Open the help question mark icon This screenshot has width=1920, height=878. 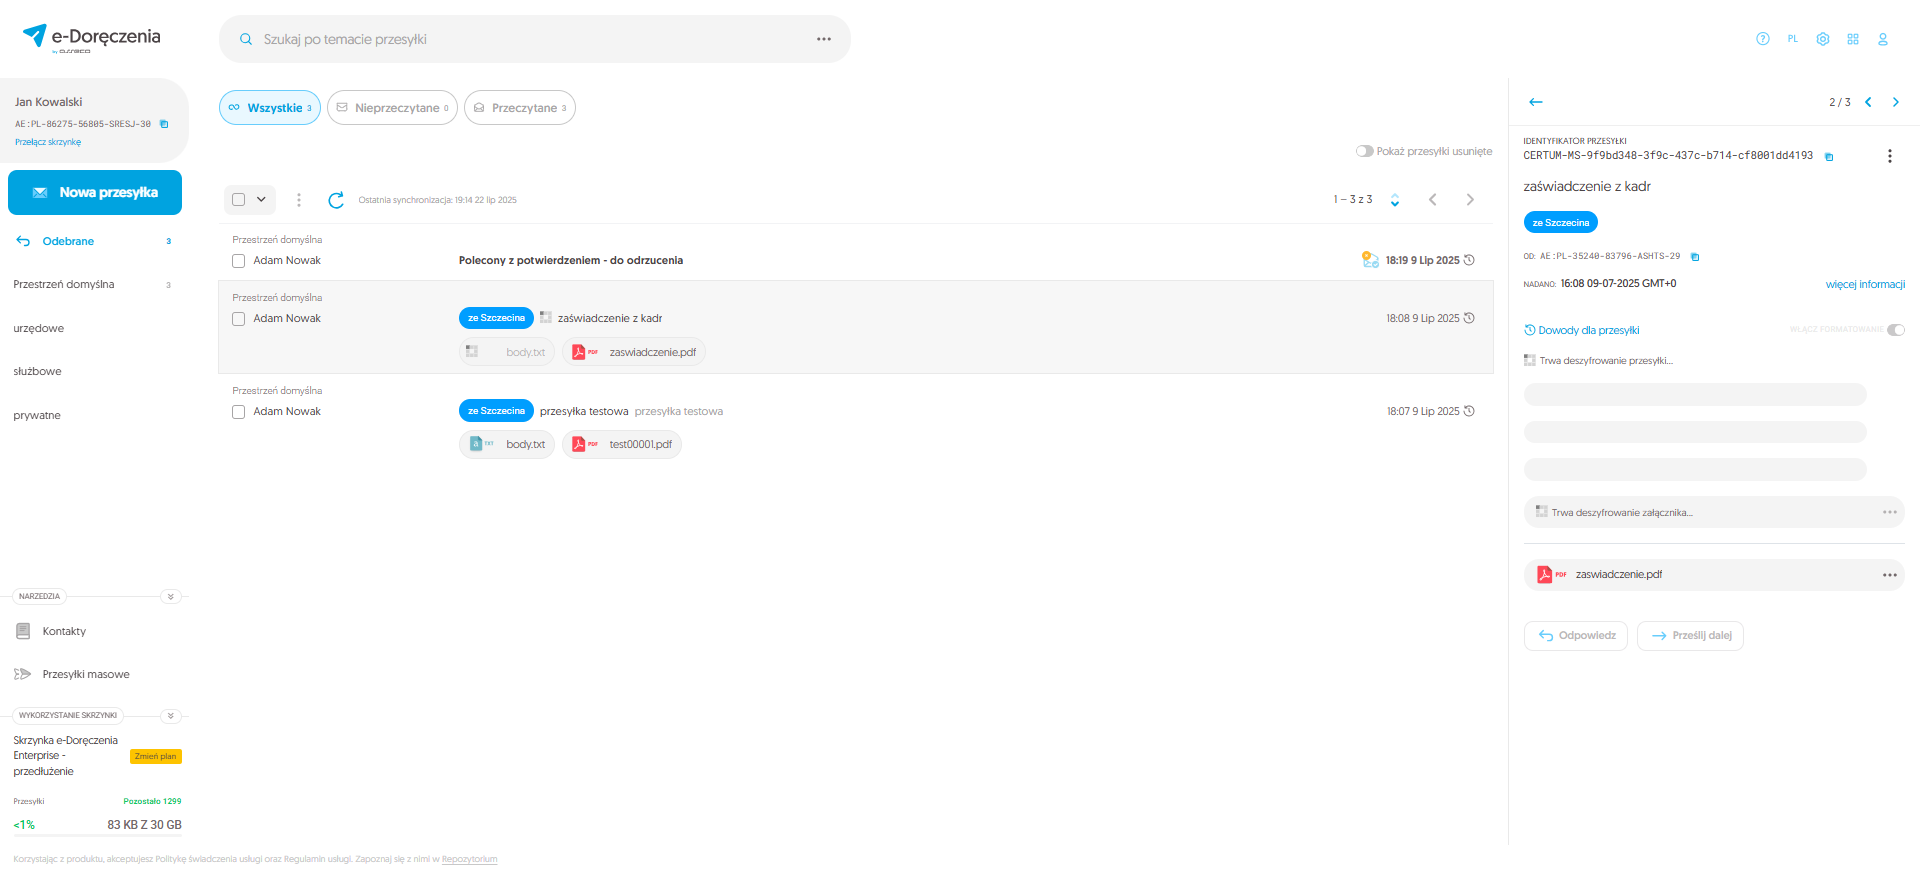(x=1762, y=39)
